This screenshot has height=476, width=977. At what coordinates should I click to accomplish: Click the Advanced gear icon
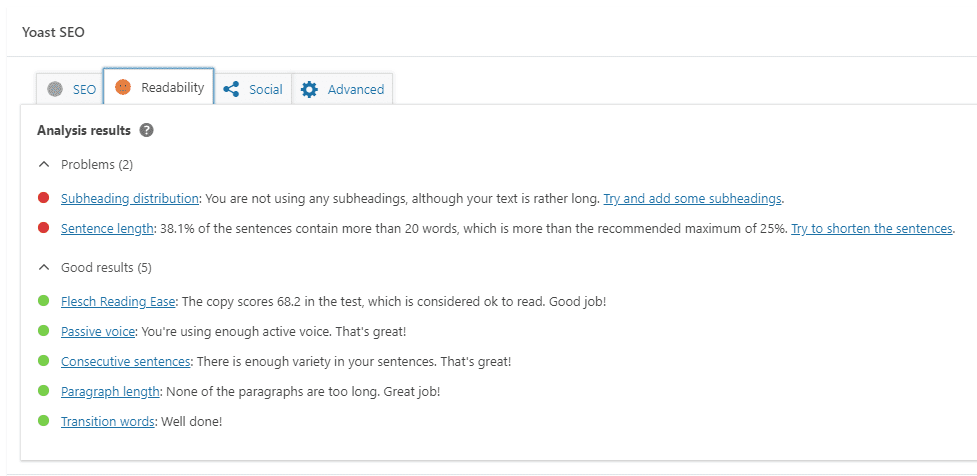(x=309, y=90)
